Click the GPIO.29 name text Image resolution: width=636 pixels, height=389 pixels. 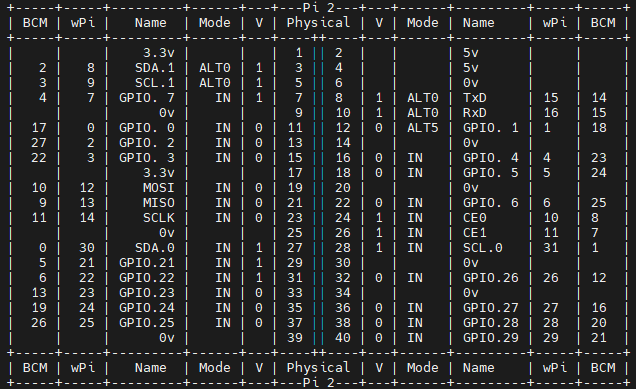click(x=490, y=338)
